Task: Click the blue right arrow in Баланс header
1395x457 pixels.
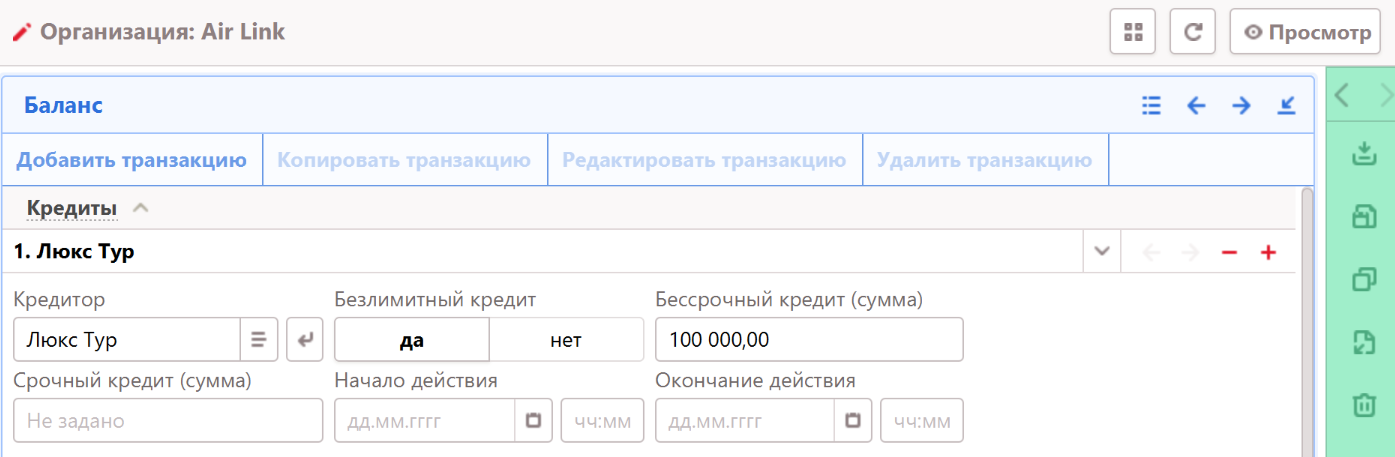Action: (1241, 105)
